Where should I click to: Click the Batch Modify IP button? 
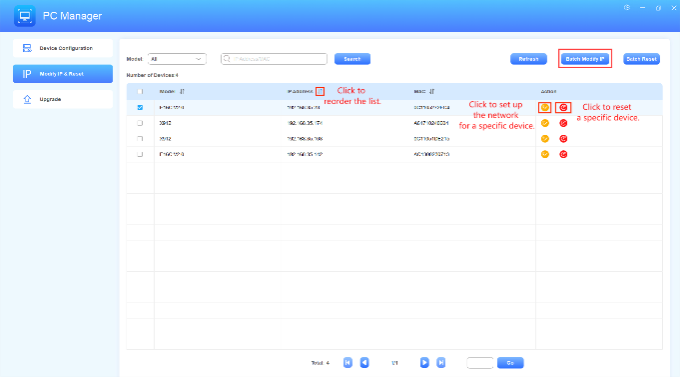tap(585, 59)
